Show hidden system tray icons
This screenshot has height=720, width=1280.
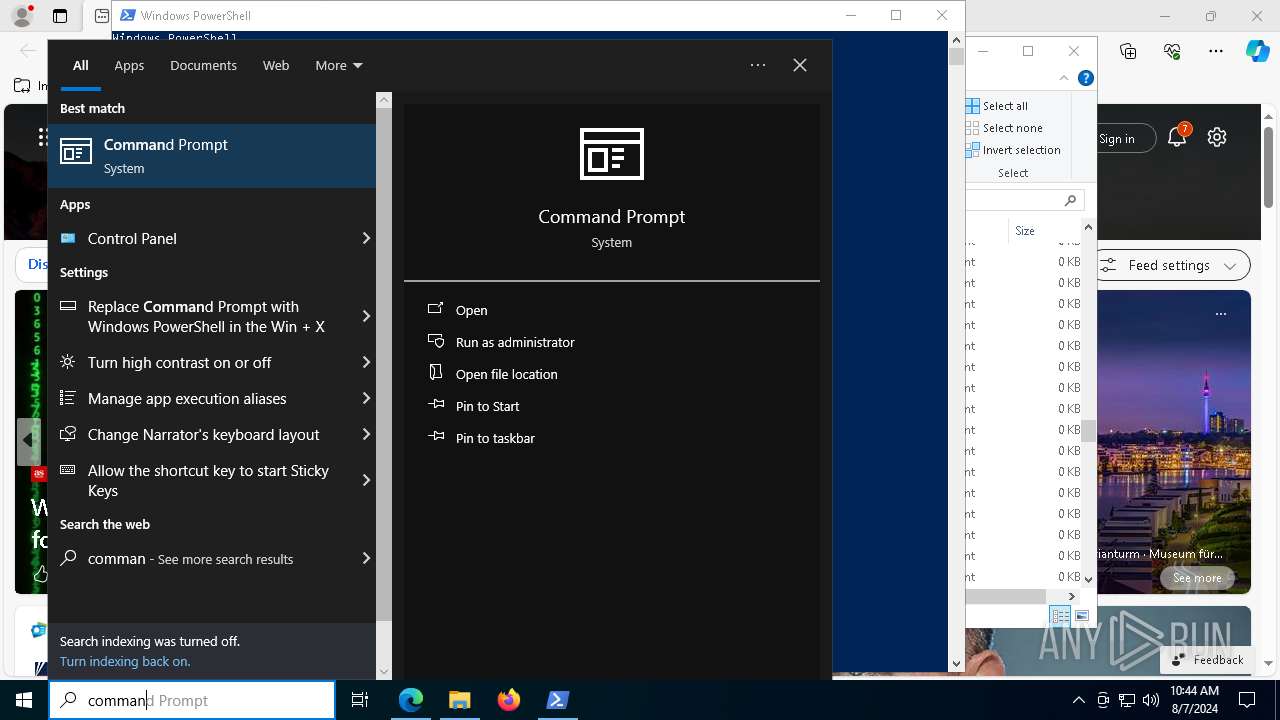1078,700
